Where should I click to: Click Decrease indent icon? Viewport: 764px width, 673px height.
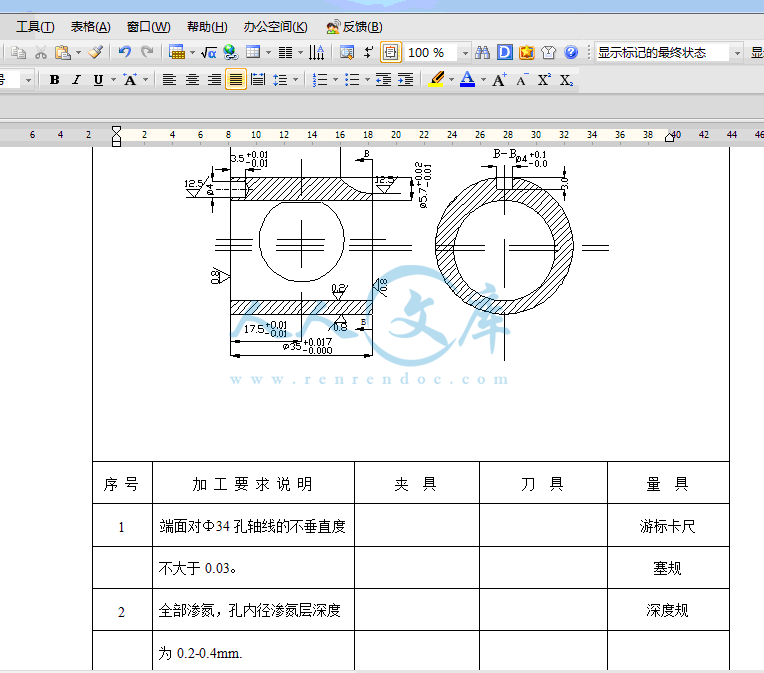pos(383,79)
